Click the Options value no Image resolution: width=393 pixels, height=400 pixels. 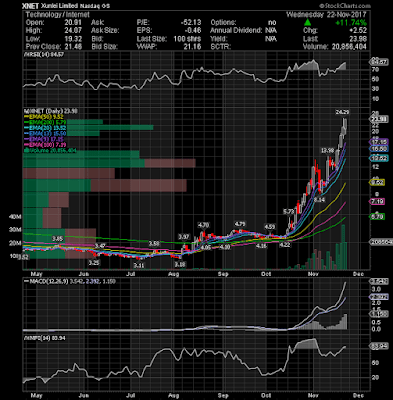coord(272,22)
